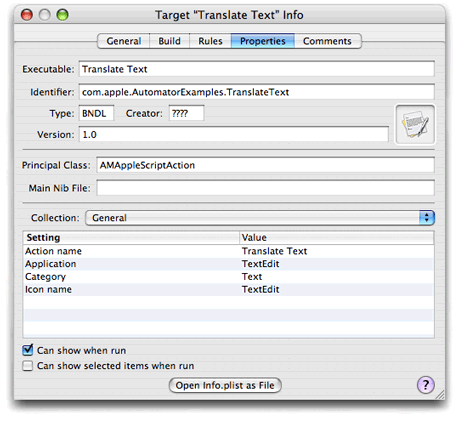459x422 pixels.
Task: Click the TextEdit icon image well
Action: click(x=415, y=125)
